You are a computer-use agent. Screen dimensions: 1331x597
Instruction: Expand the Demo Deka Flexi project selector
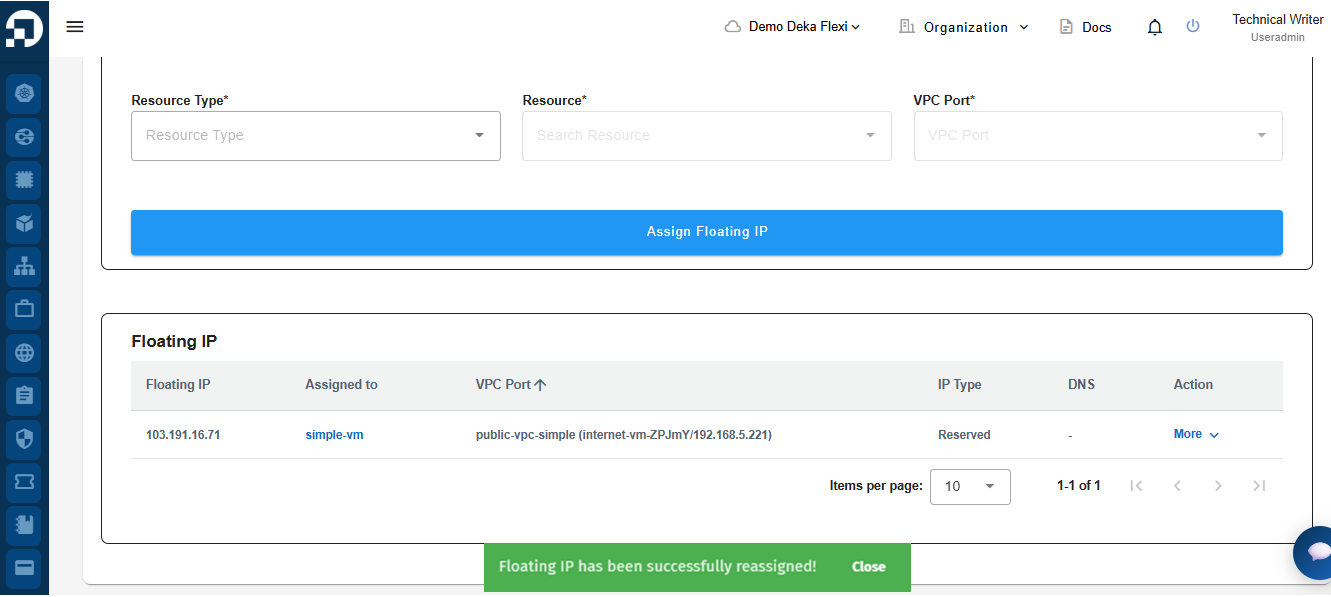click(792, 27)
